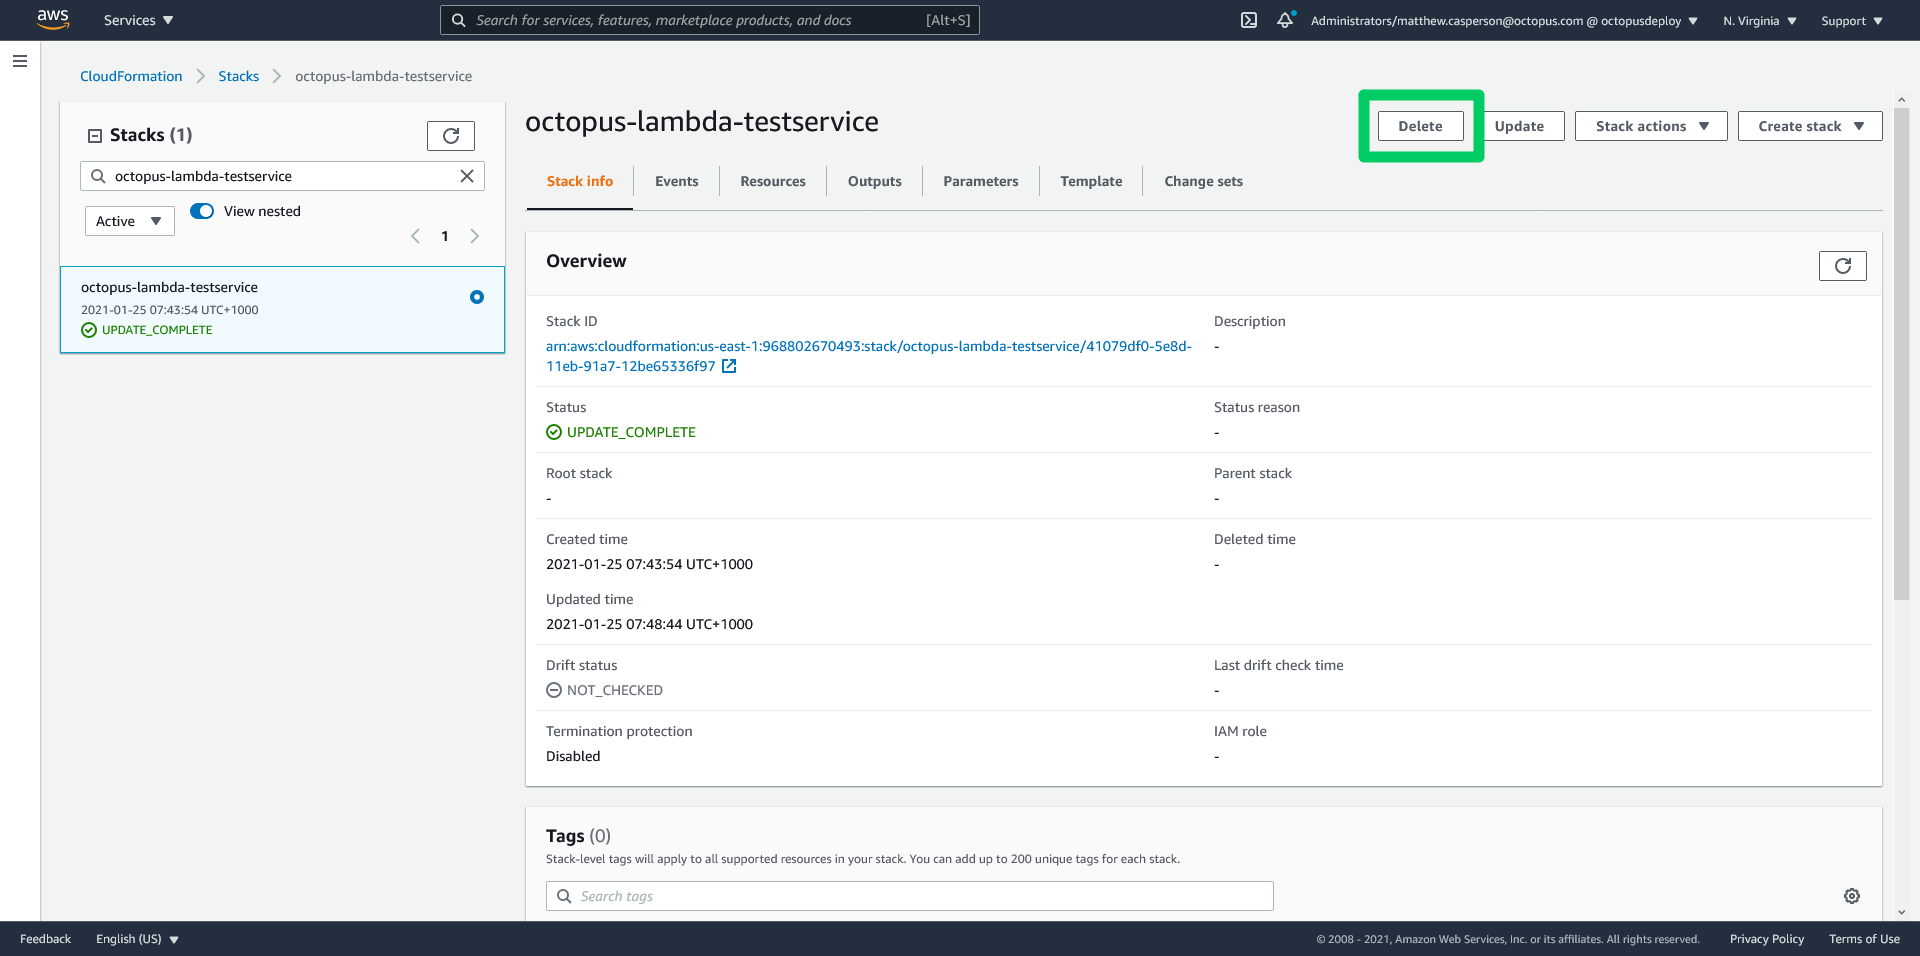Collapse the Stacks side panel
1920x956 pixels.
tap(95, 136)
